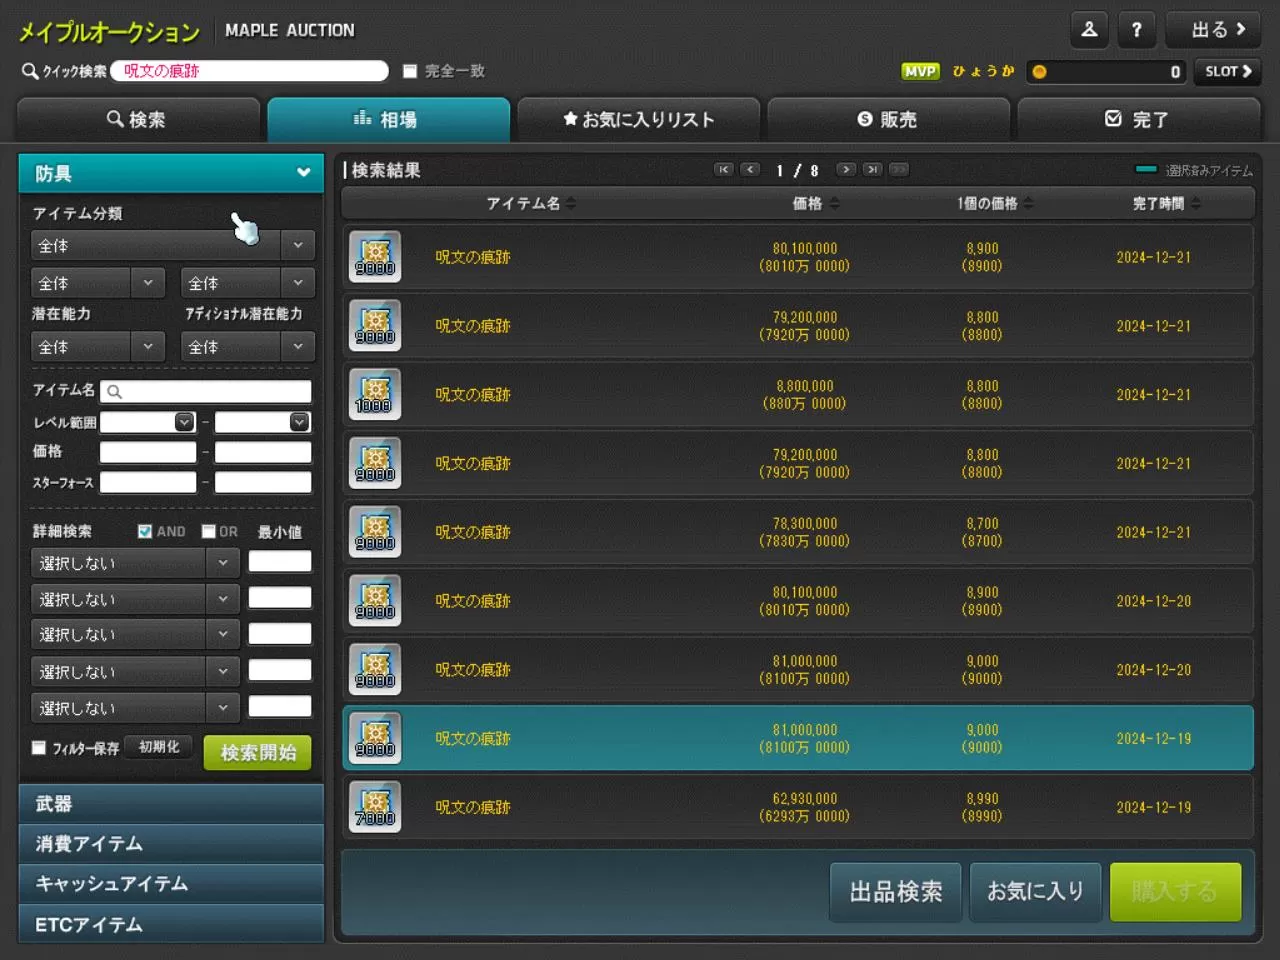Click the disabled double-arrow page skip button
The image size is (1280, 960).
(899, 170)
